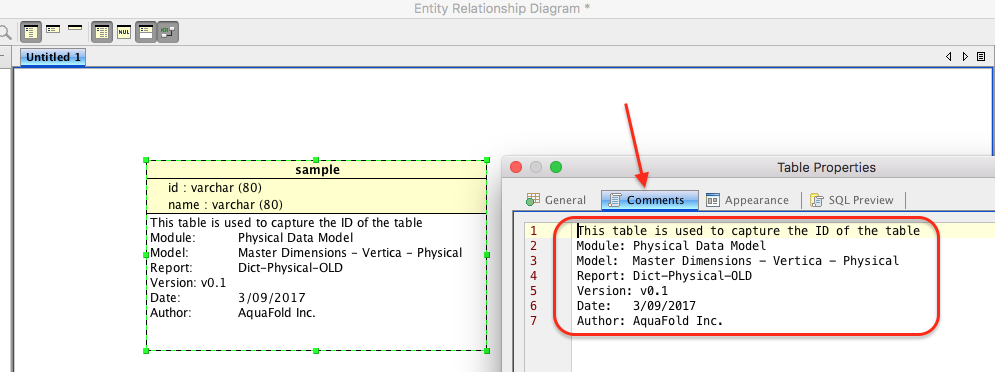Select the sample table header
Image resolution: width=995 pixels, height=372 pixels.
[x=317, y=170]
